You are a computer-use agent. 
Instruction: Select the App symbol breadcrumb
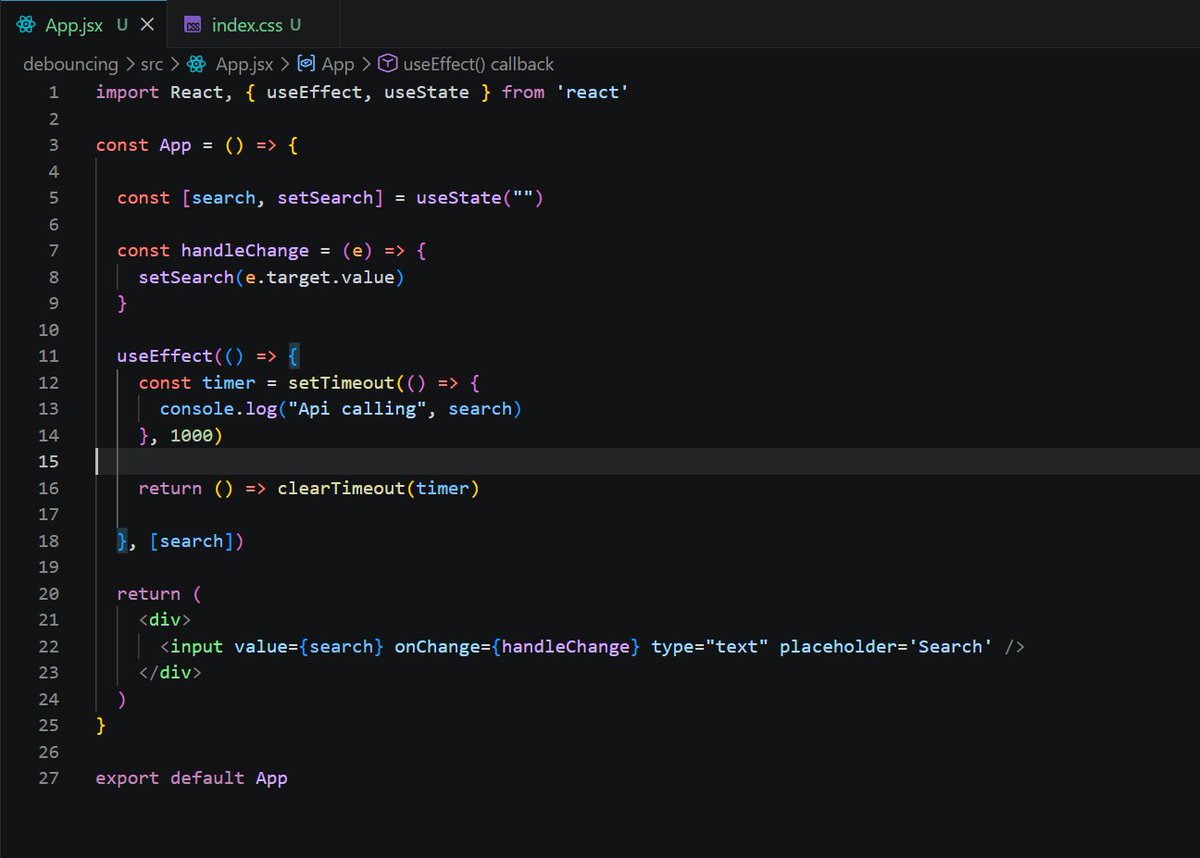(338, 64)
